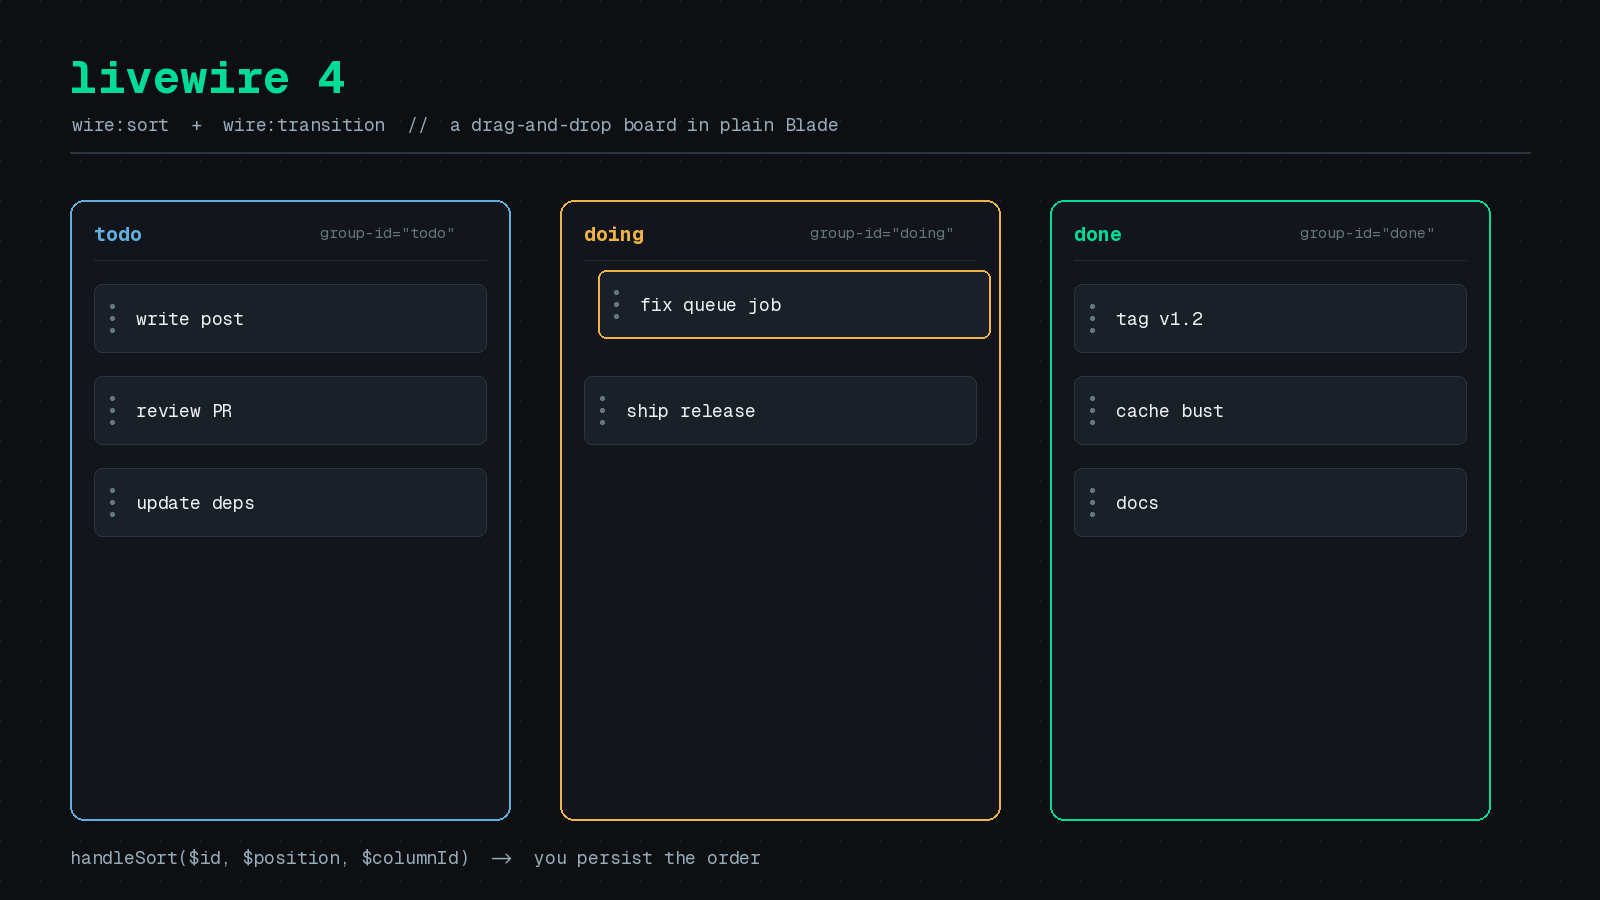Grab the drag handle on write post
The height and width of the screenshot is (900, 1600).
pos(112,319)
